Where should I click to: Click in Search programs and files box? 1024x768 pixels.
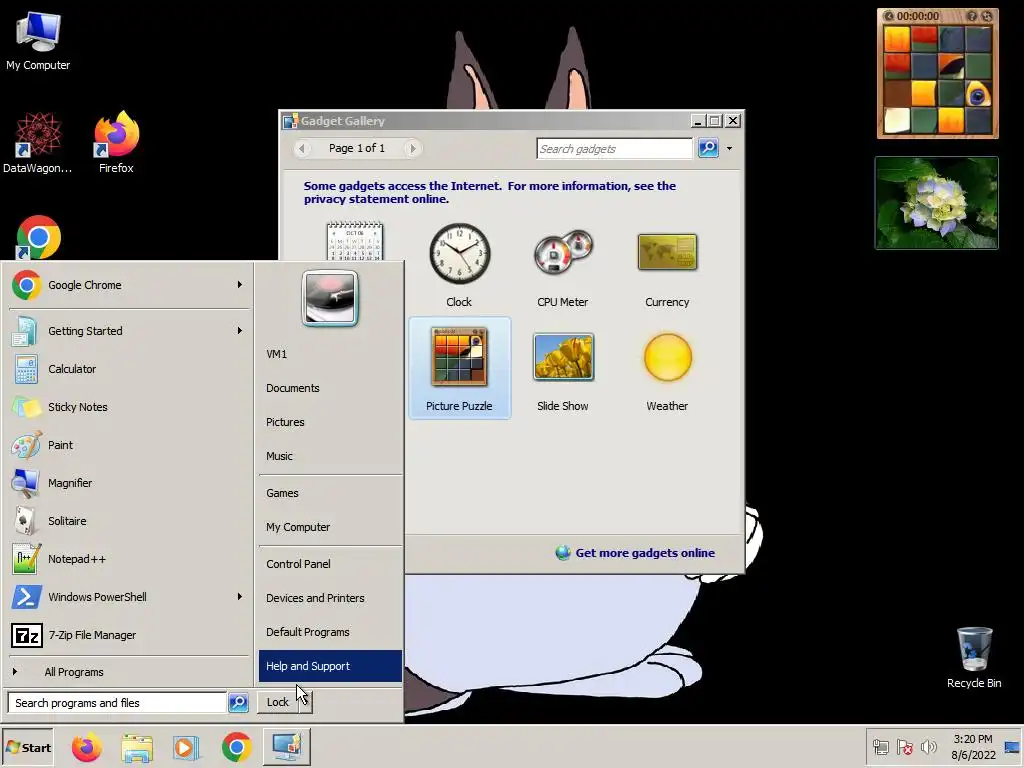point(118,703)
